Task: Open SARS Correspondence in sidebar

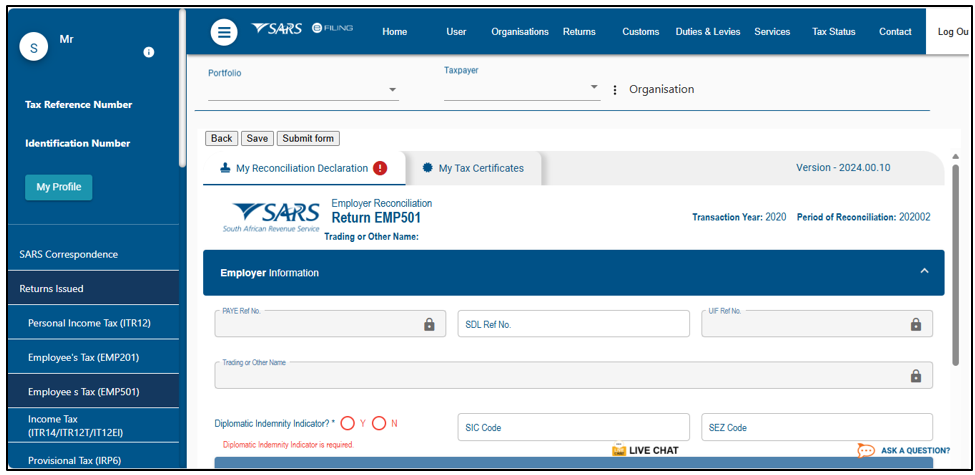Action: coord(93,254)
